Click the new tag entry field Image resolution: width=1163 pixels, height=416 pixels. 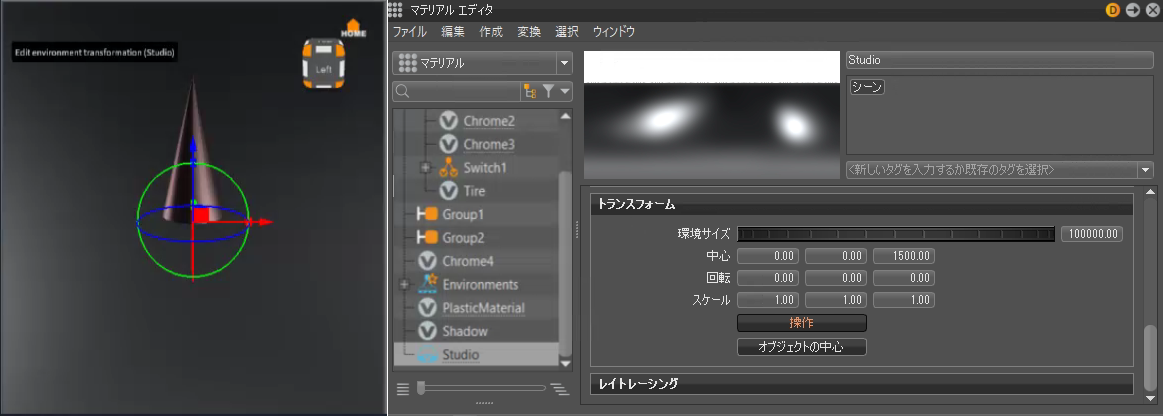click(992, 170)
